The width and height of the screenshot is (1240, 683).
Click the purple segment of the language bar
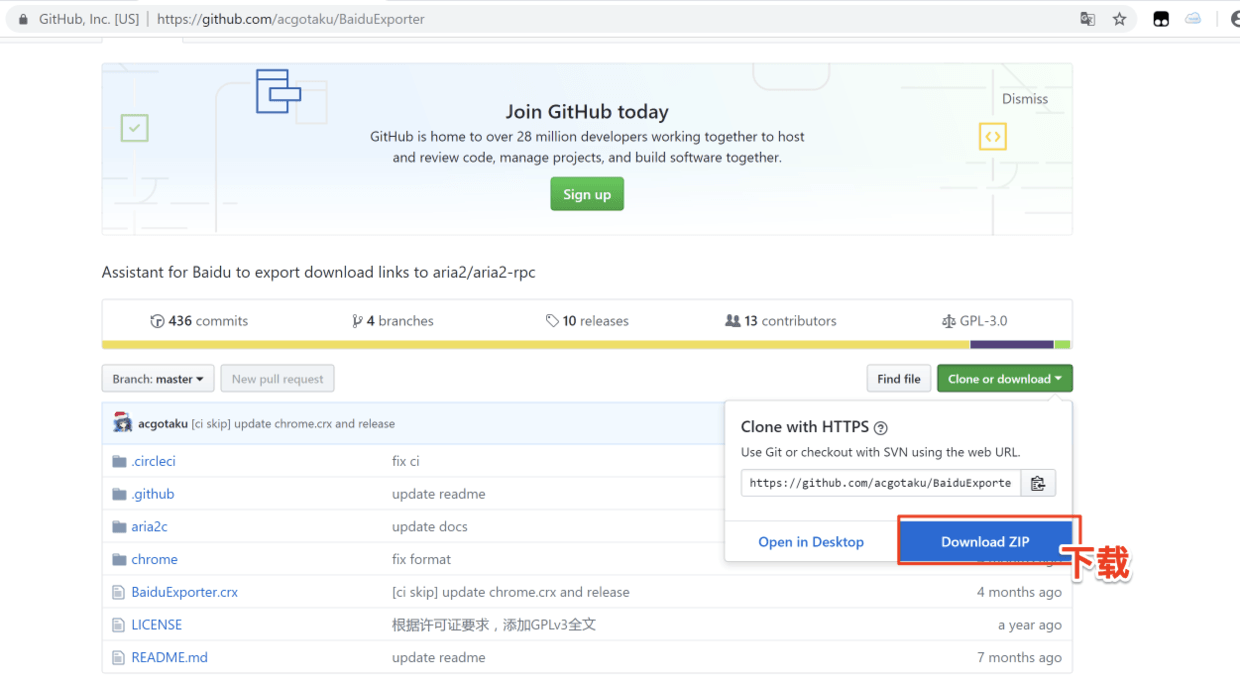1012,345
